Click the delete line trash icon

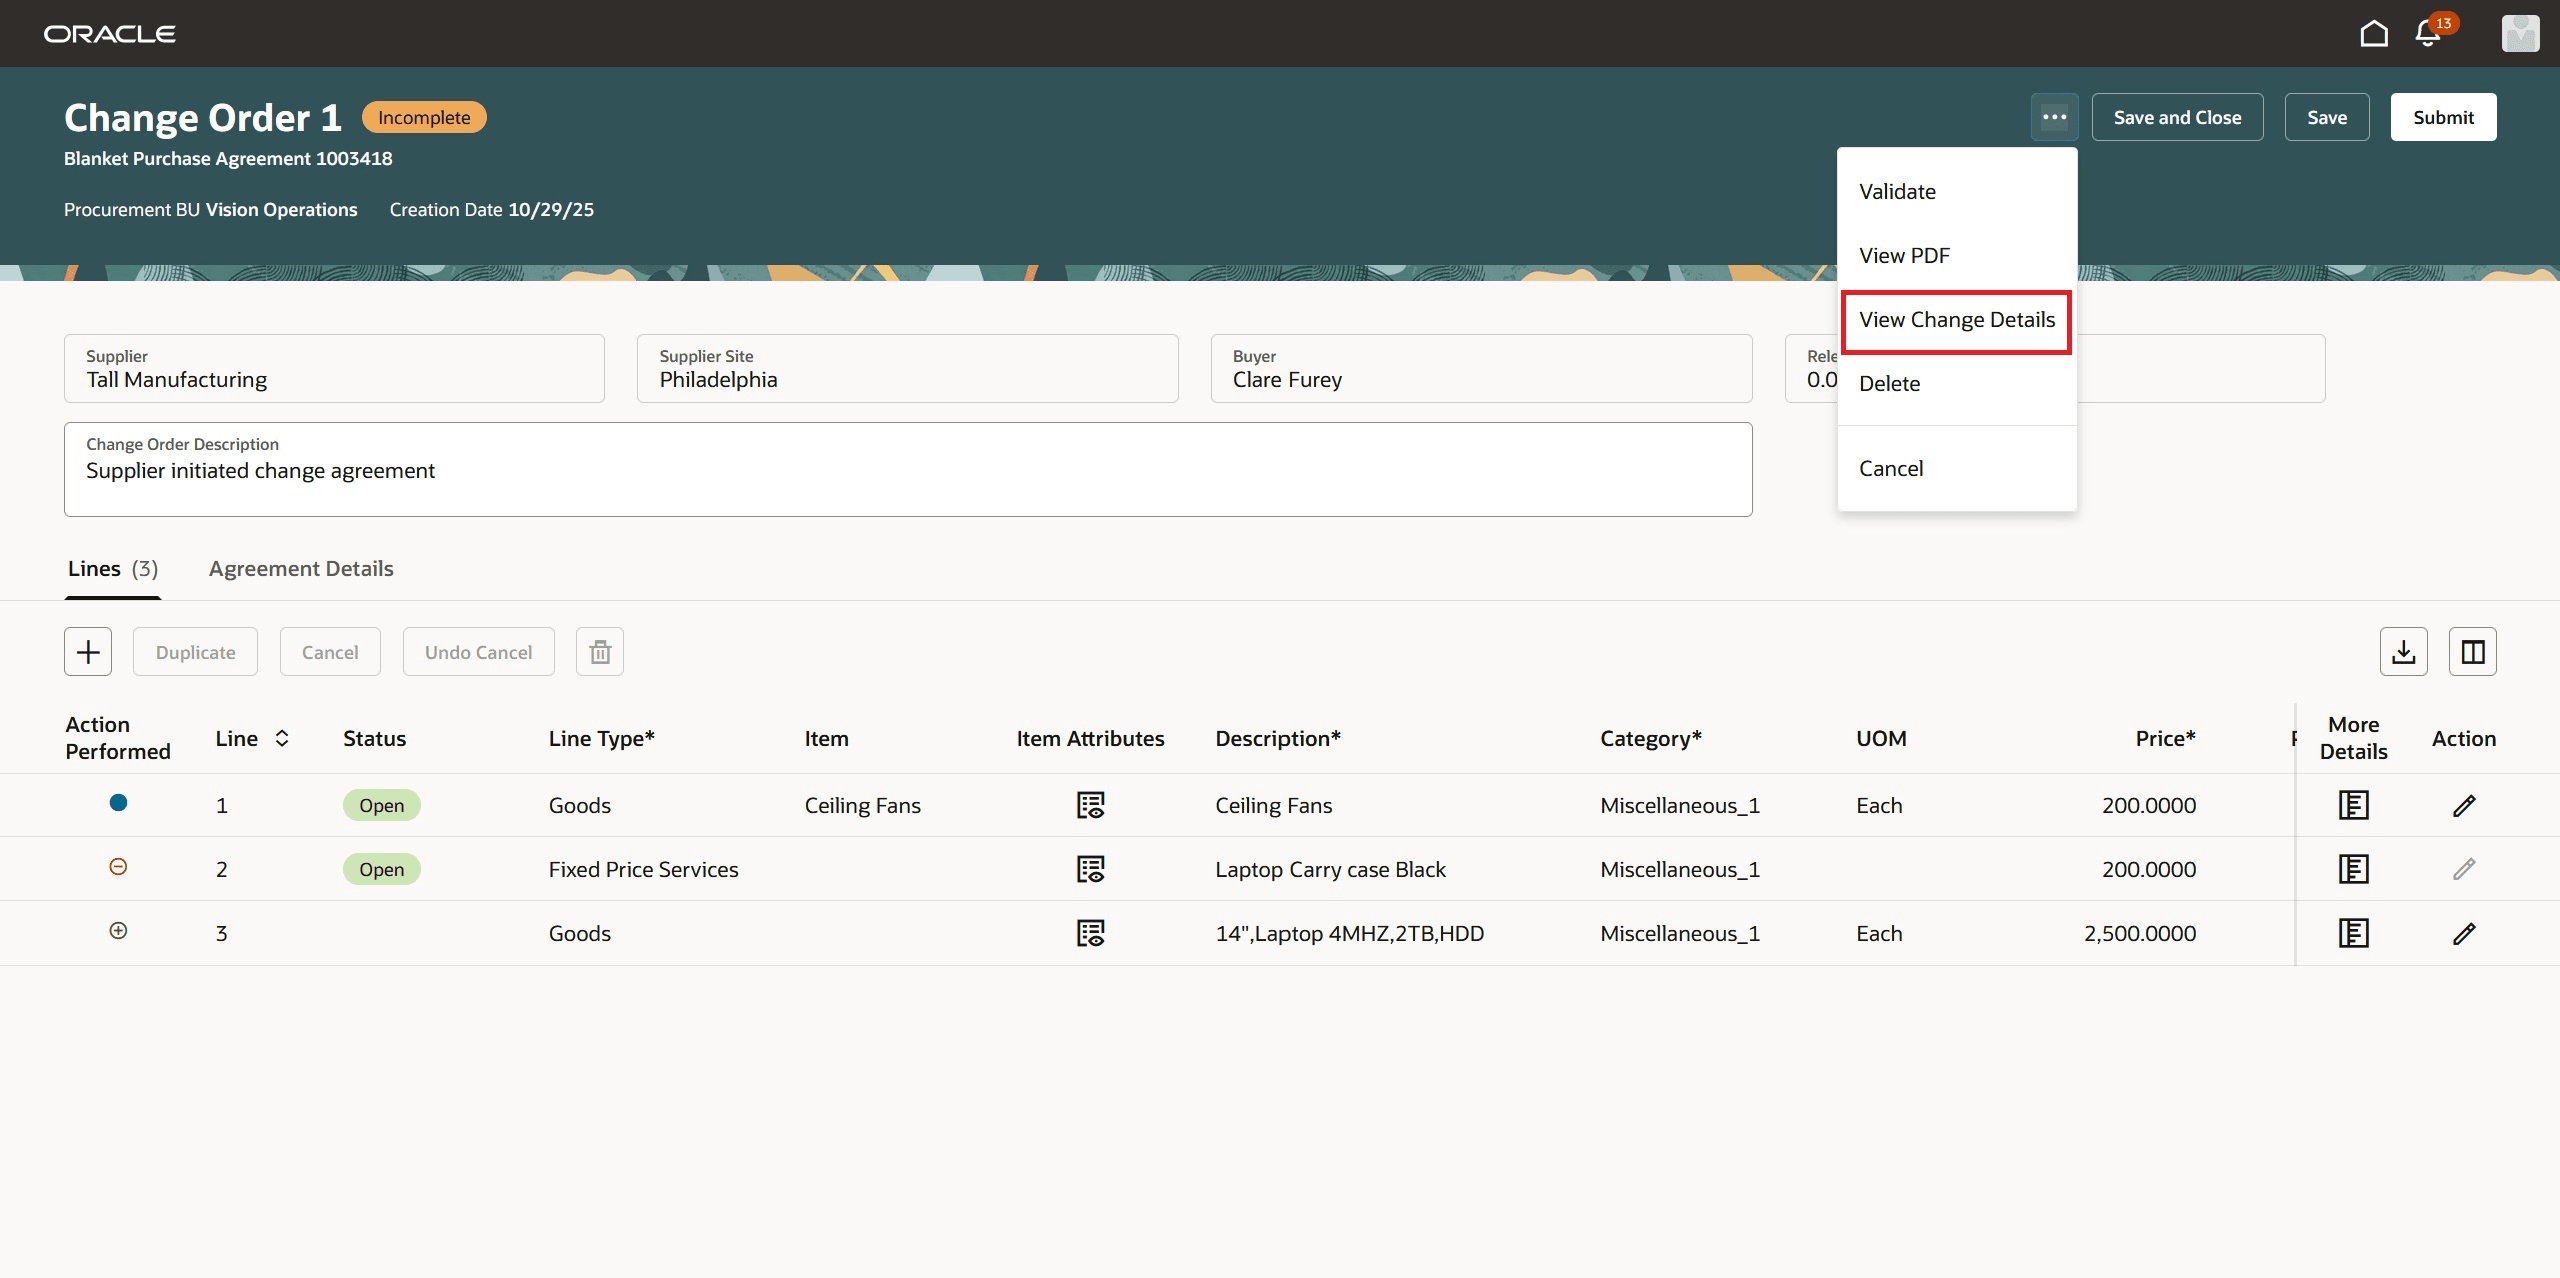coord(600,651)
